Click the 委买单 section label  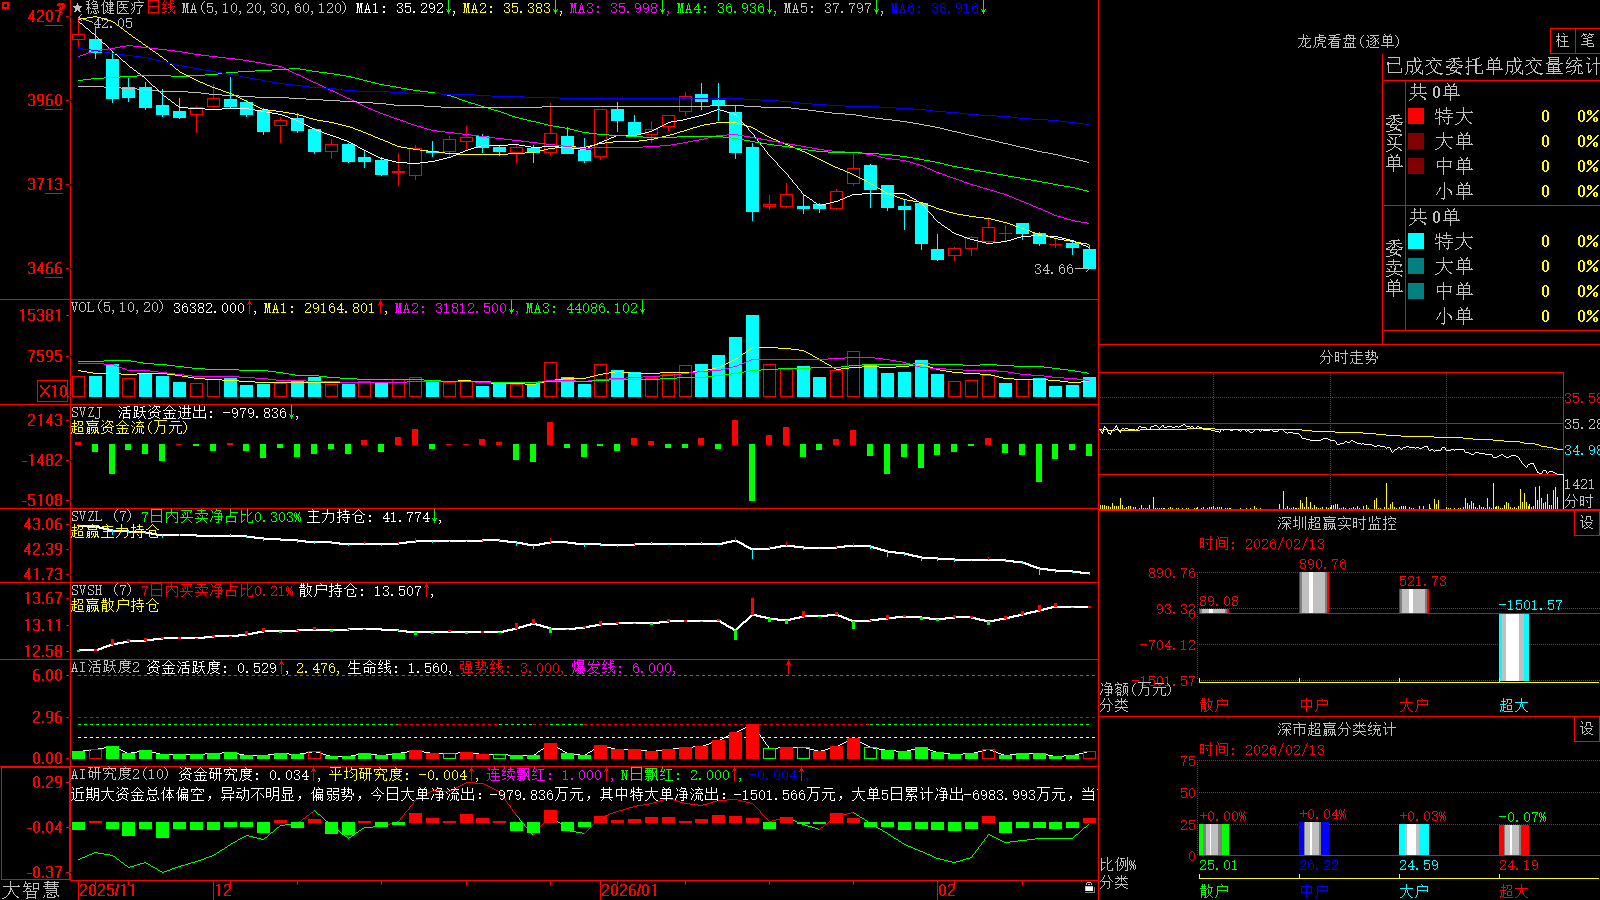point(1394,142)
